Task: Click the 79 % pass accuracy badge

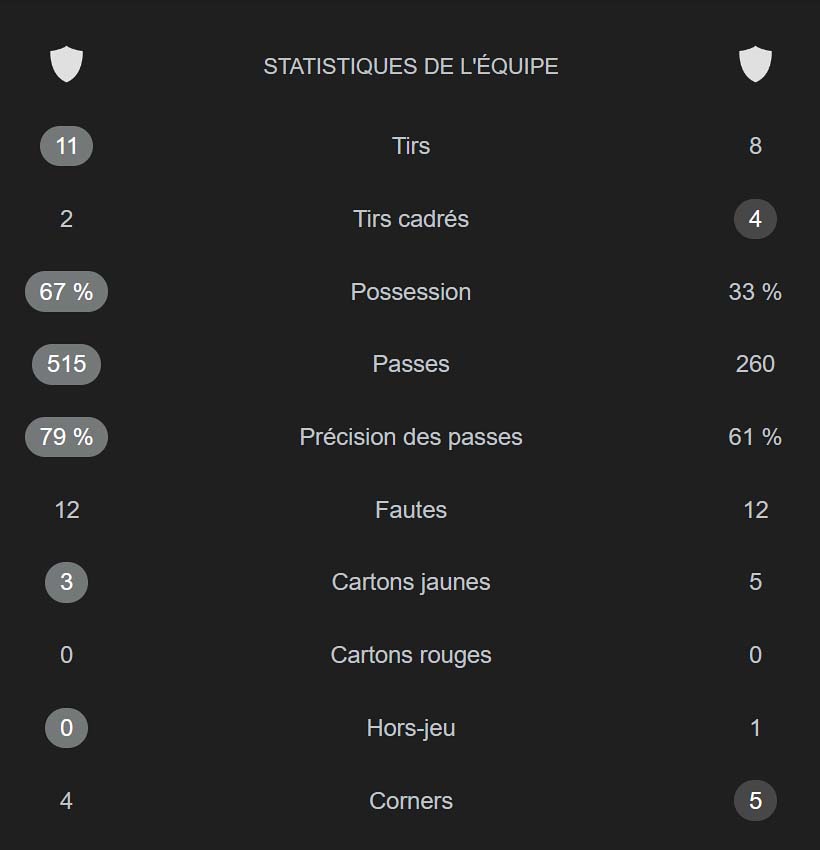Action: click(x=66, y=437)
